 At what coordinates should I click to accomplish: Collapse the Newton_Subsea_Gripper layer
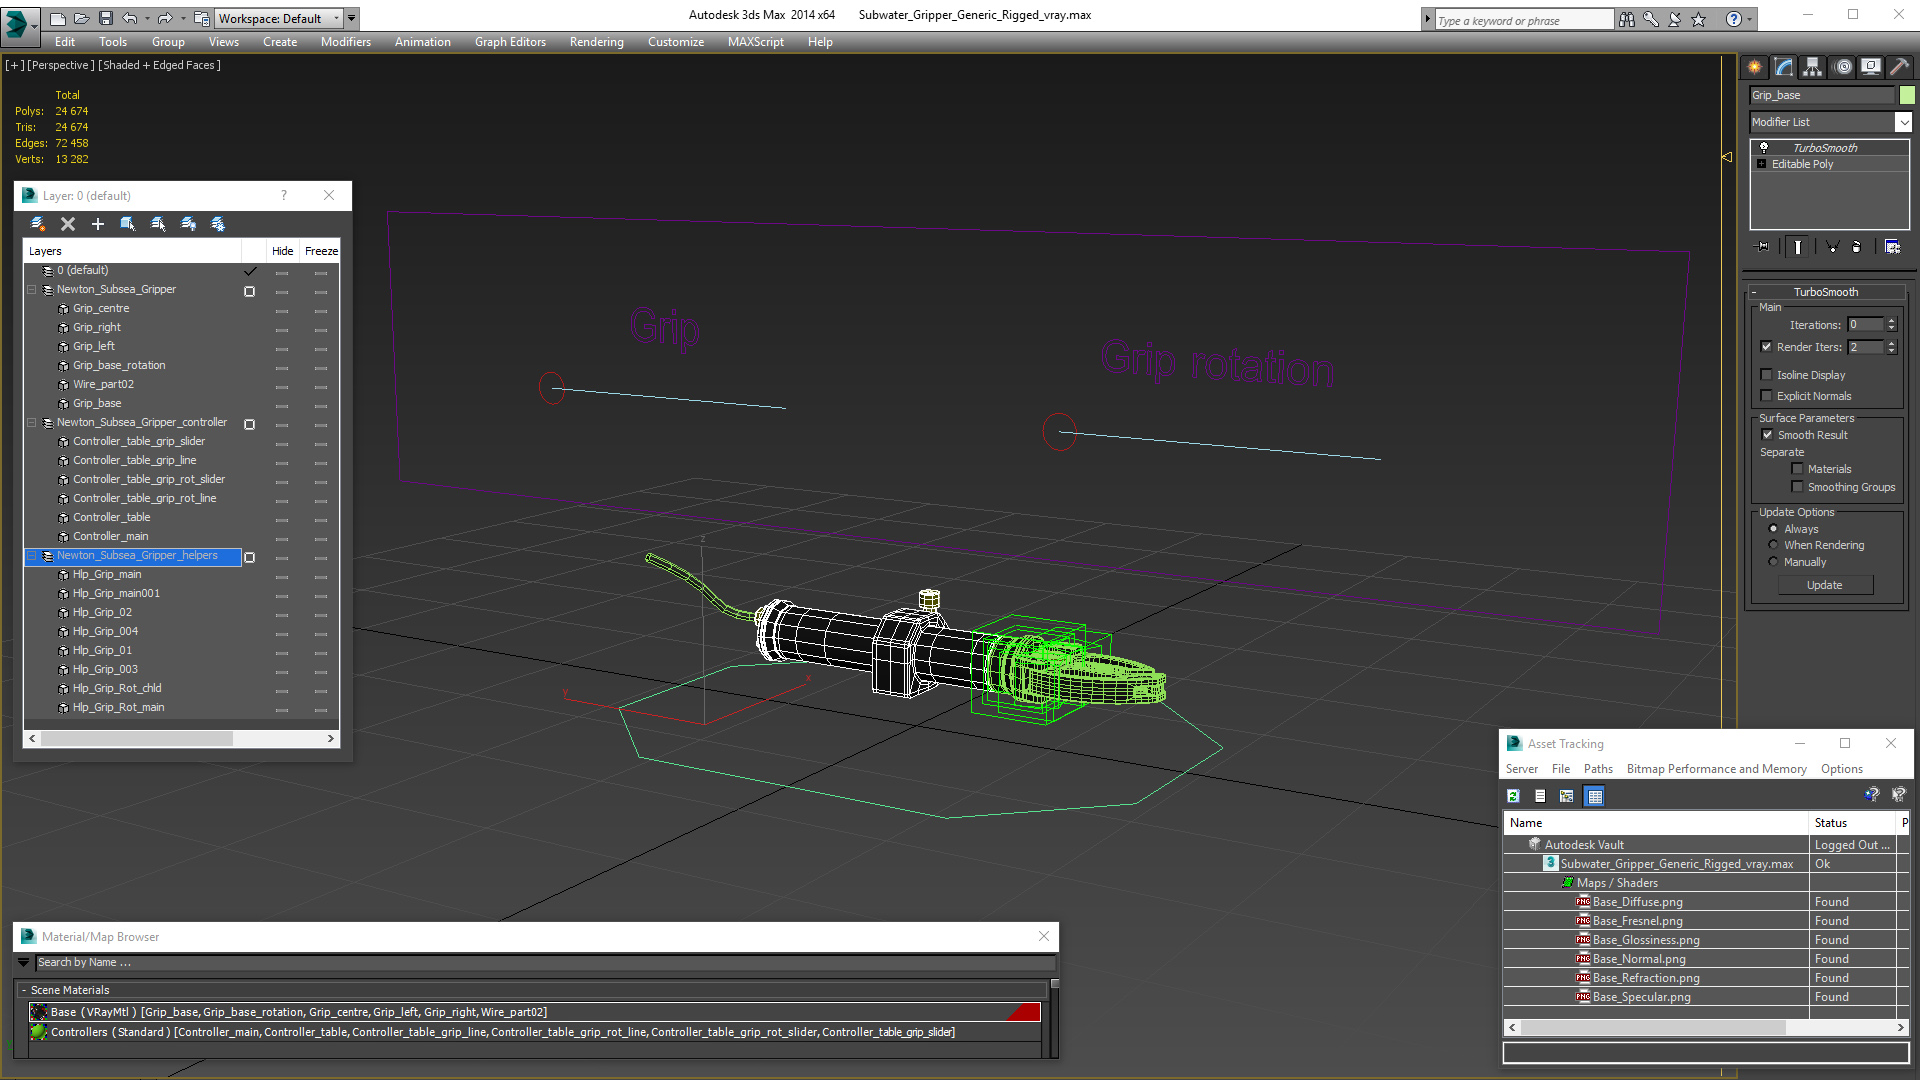pyautogui.click(x=32, y=290)
